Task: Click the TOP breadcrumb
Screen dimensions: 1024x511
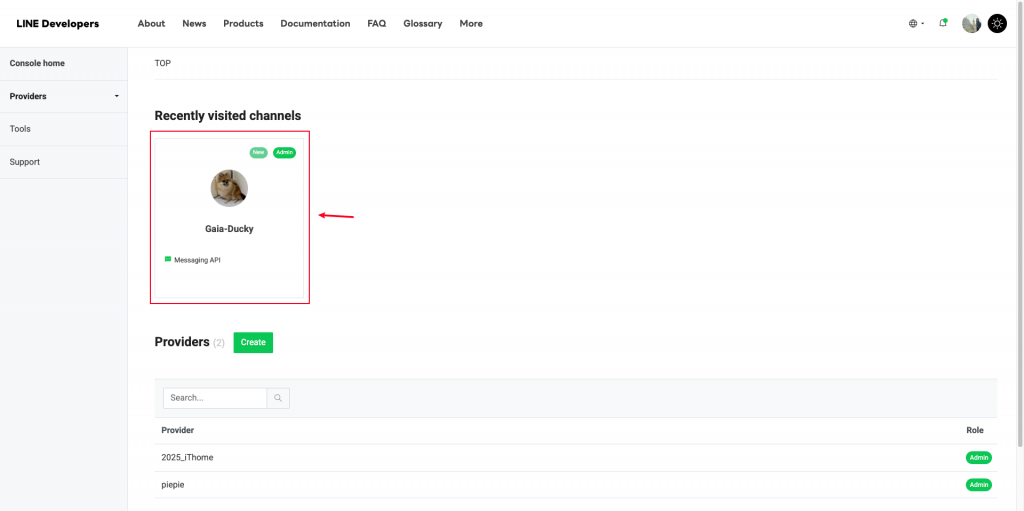Action: [x=163, y=63]
